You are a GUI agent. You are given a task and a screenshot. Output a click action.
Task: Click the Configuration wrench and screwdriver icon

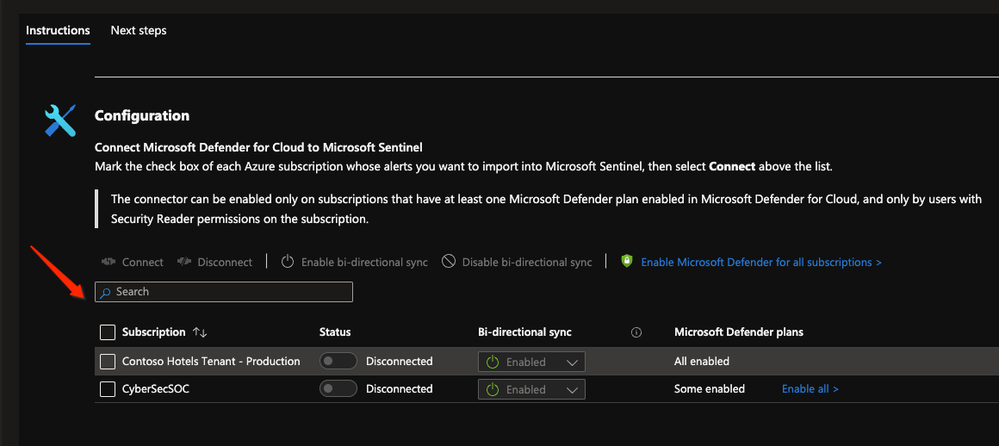click(x=61, y=120)
